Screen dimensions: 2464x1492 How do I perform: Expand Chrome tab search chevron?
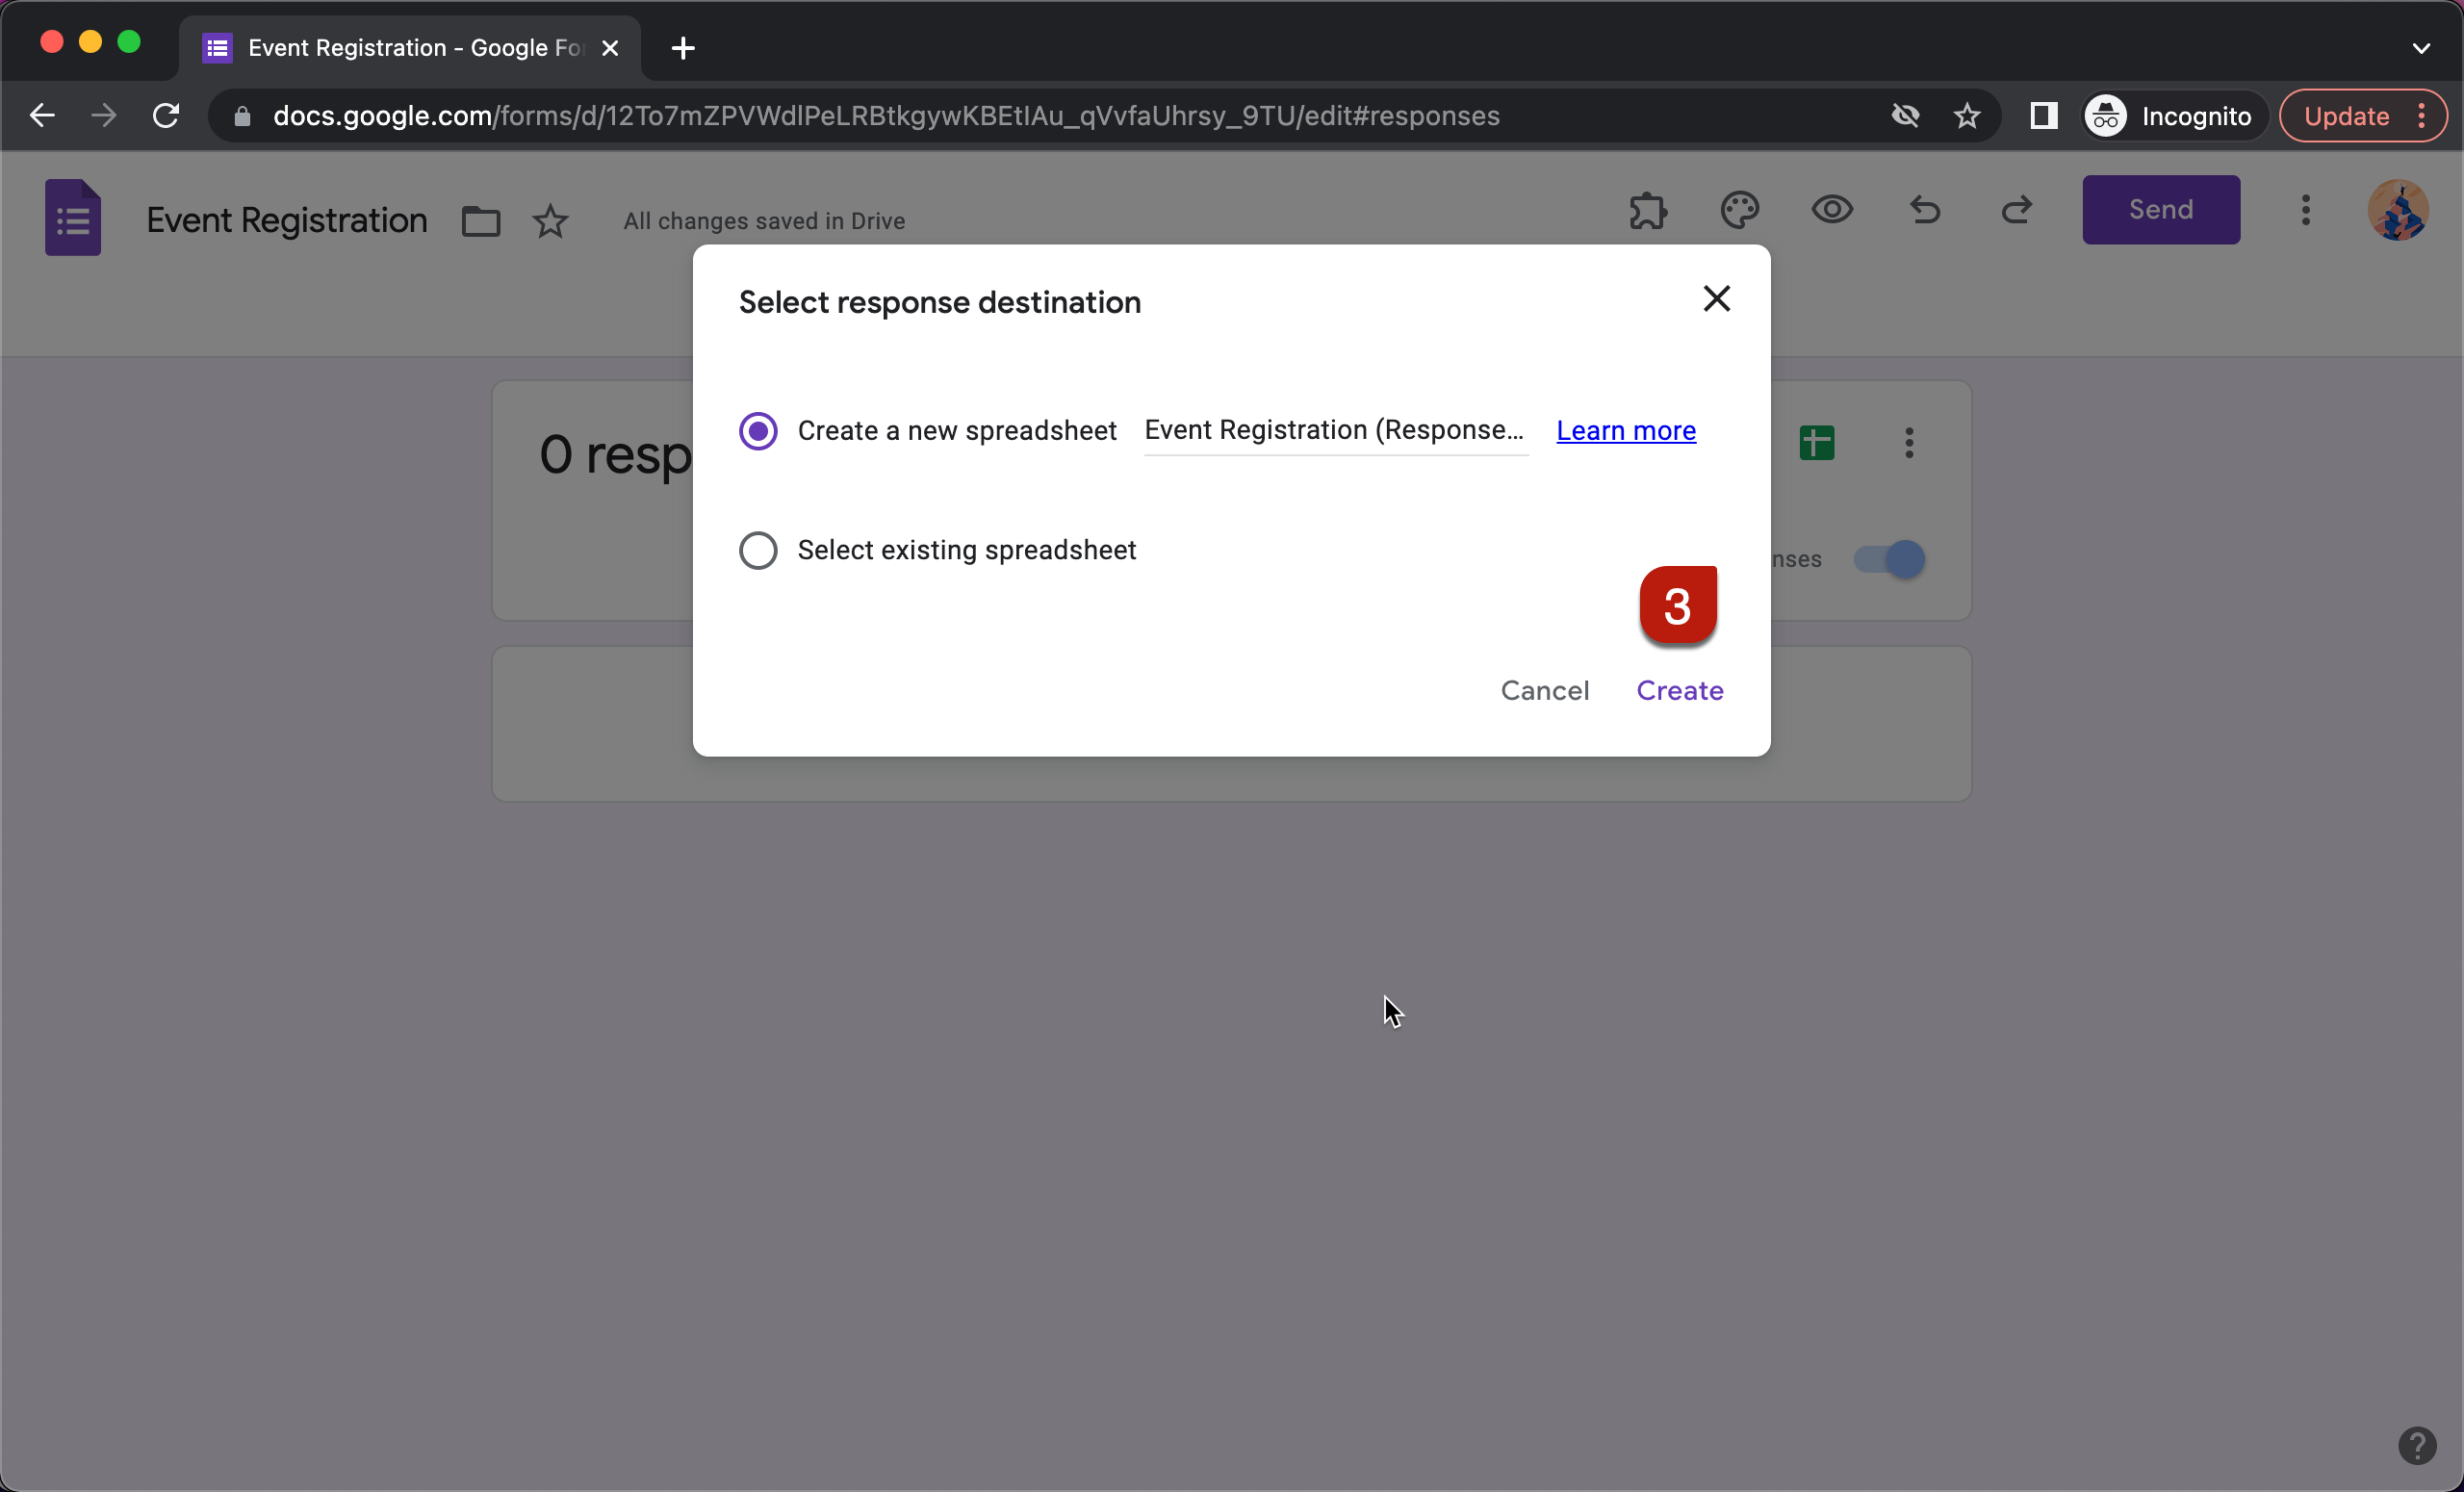pos(2420,48)
